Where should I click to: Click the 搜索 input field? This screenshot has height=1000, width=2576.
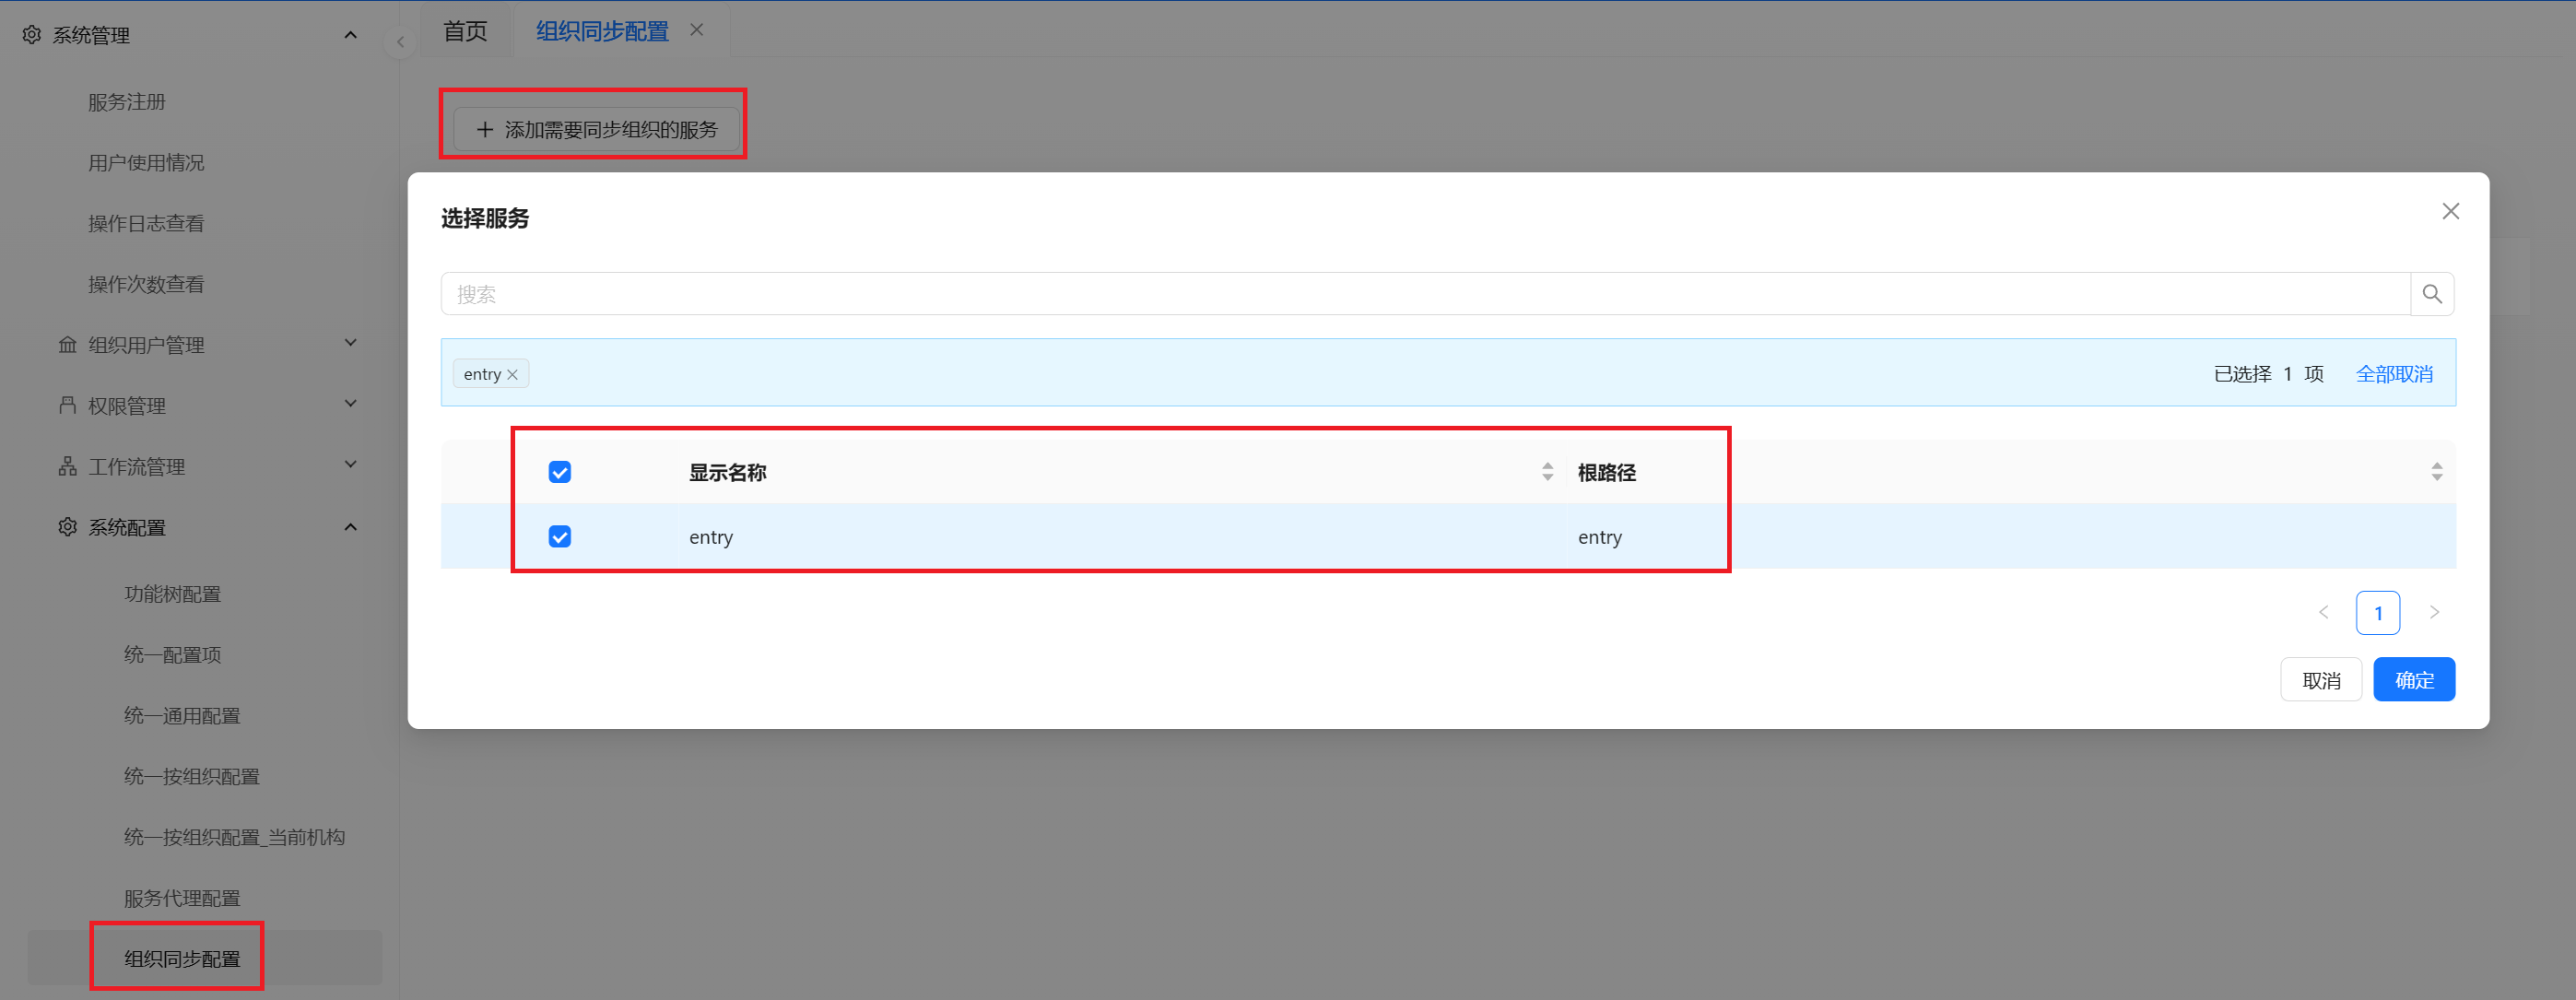(x=1425, y=294)
